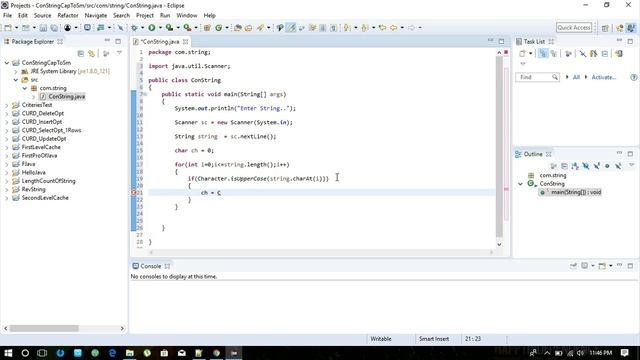Toggle Hide Fields in Outline toolbar
This screenshot has width=640, height=360.
[586, 166]
